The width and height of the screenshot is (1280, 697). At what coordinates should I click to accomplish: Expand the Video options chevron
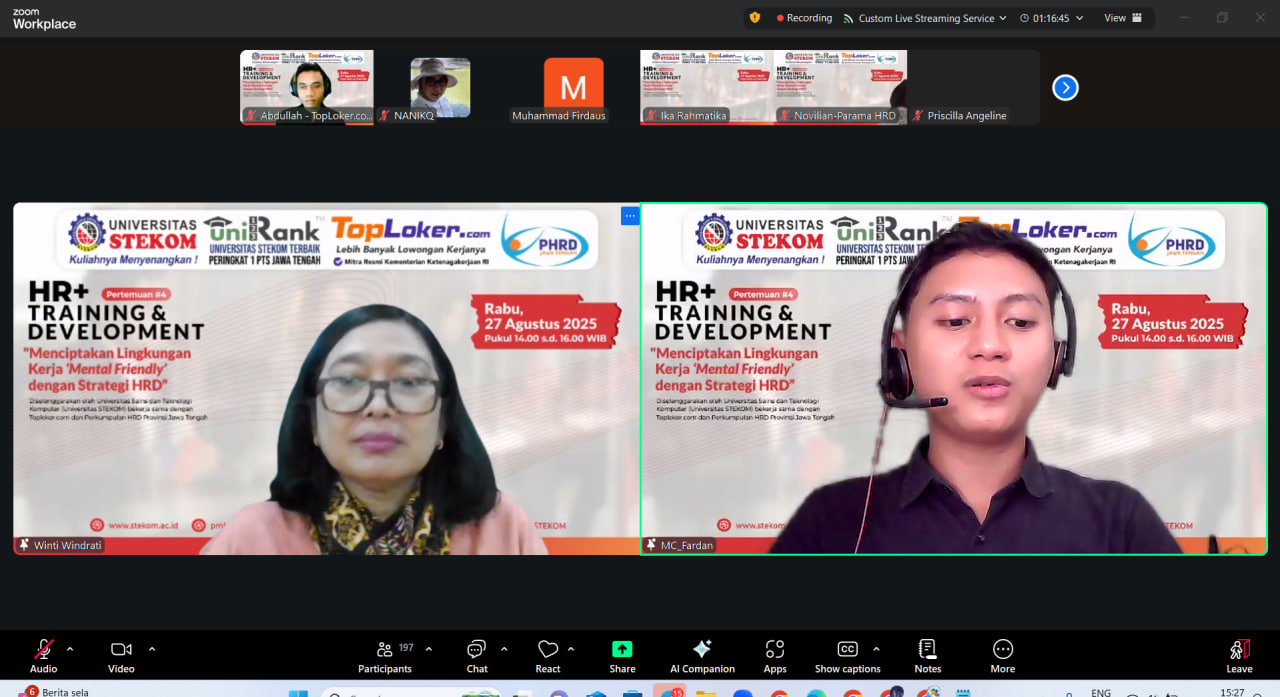(152, 649)
